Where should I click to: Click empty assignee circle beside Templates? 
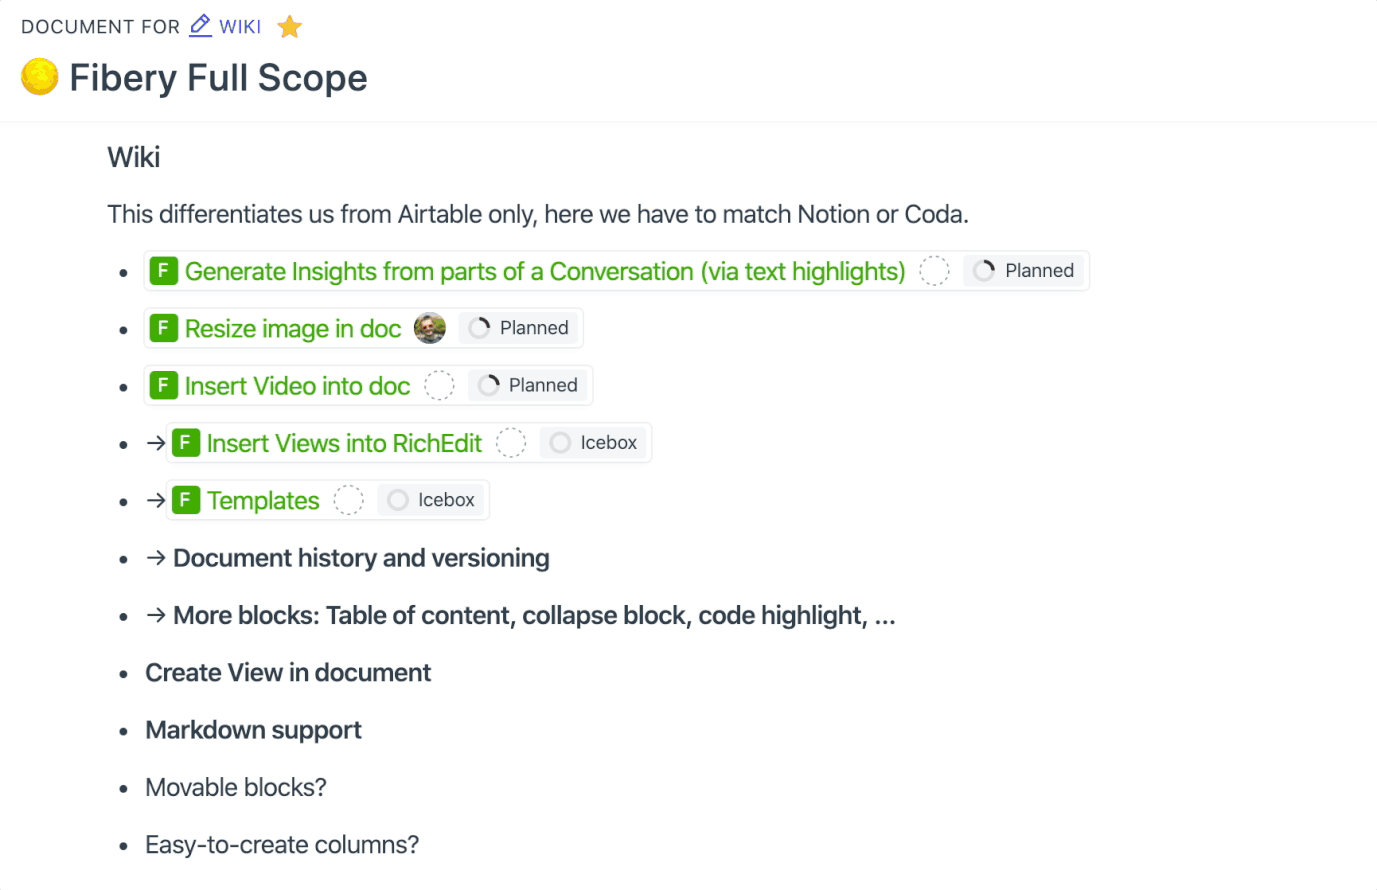pos(348,500)
